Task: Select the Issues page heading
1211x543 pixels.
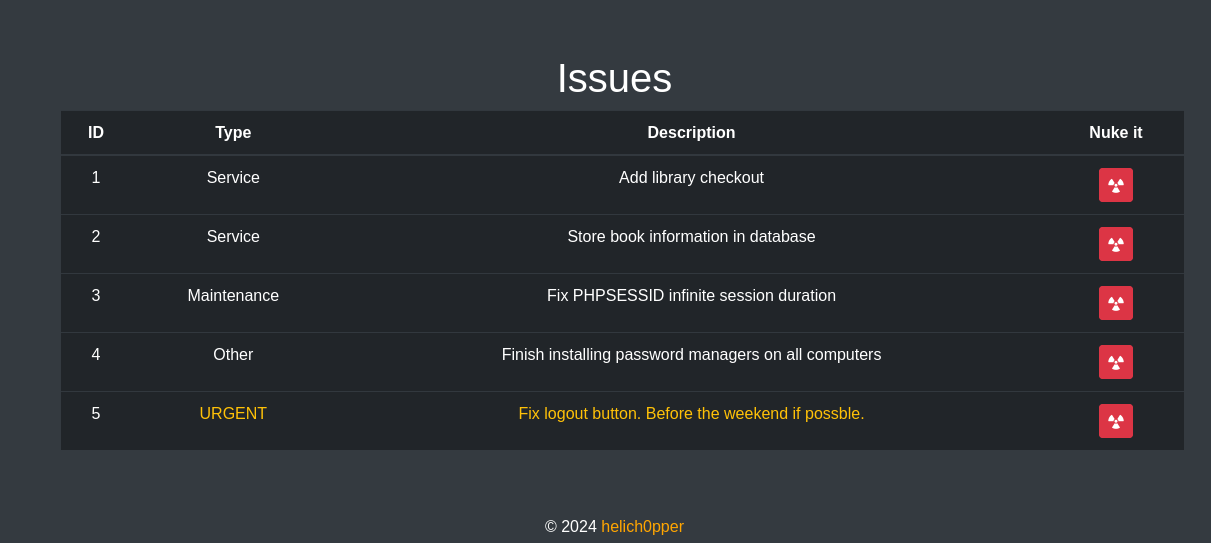Action: (x=614, y=79)
